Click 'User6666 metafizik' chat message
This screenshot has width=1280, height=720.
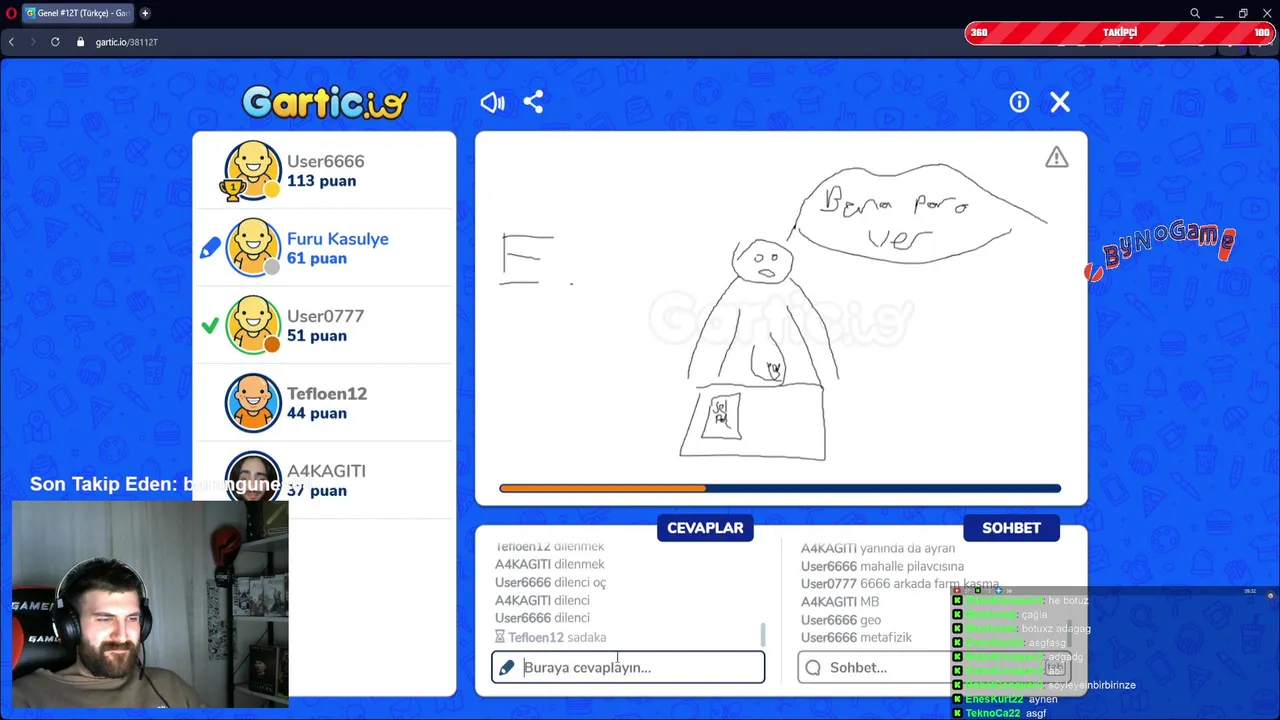pyautogui.click(x=856, y=638)
